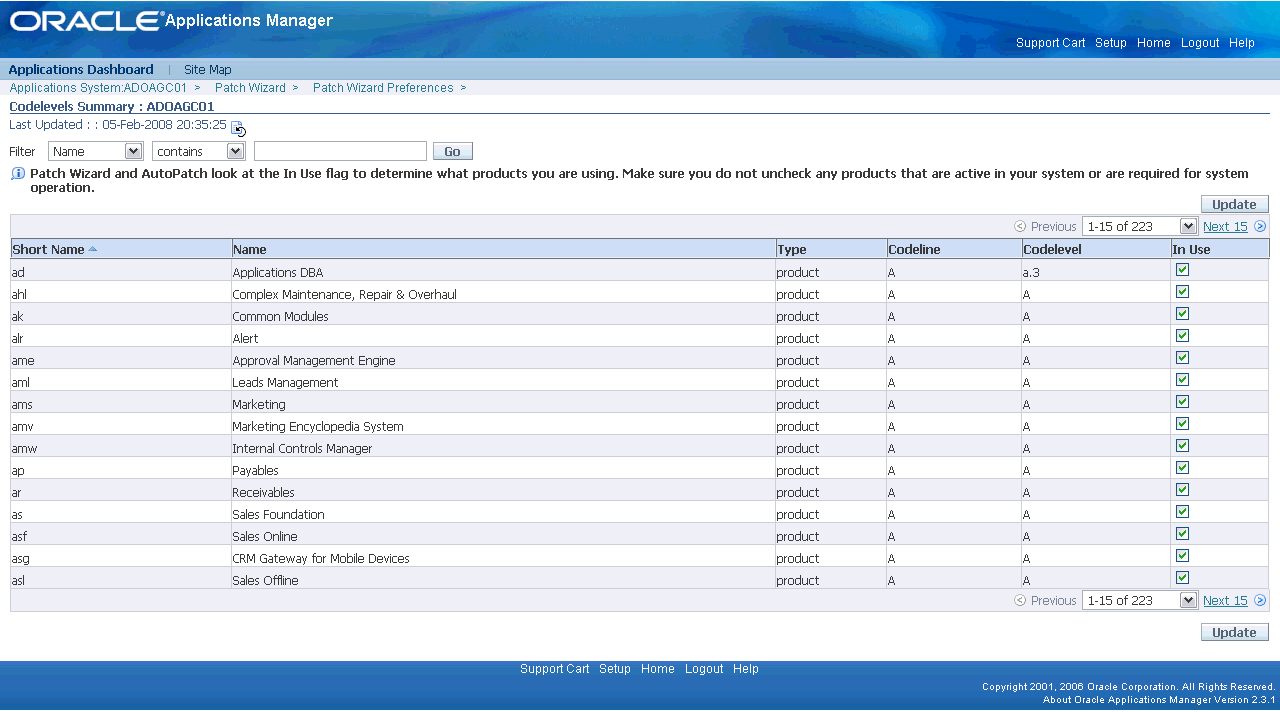Viewport: 1280px width, 712px height.
Task: Toggle In Use for Sales Offline
Action: tap(1182, 578)
